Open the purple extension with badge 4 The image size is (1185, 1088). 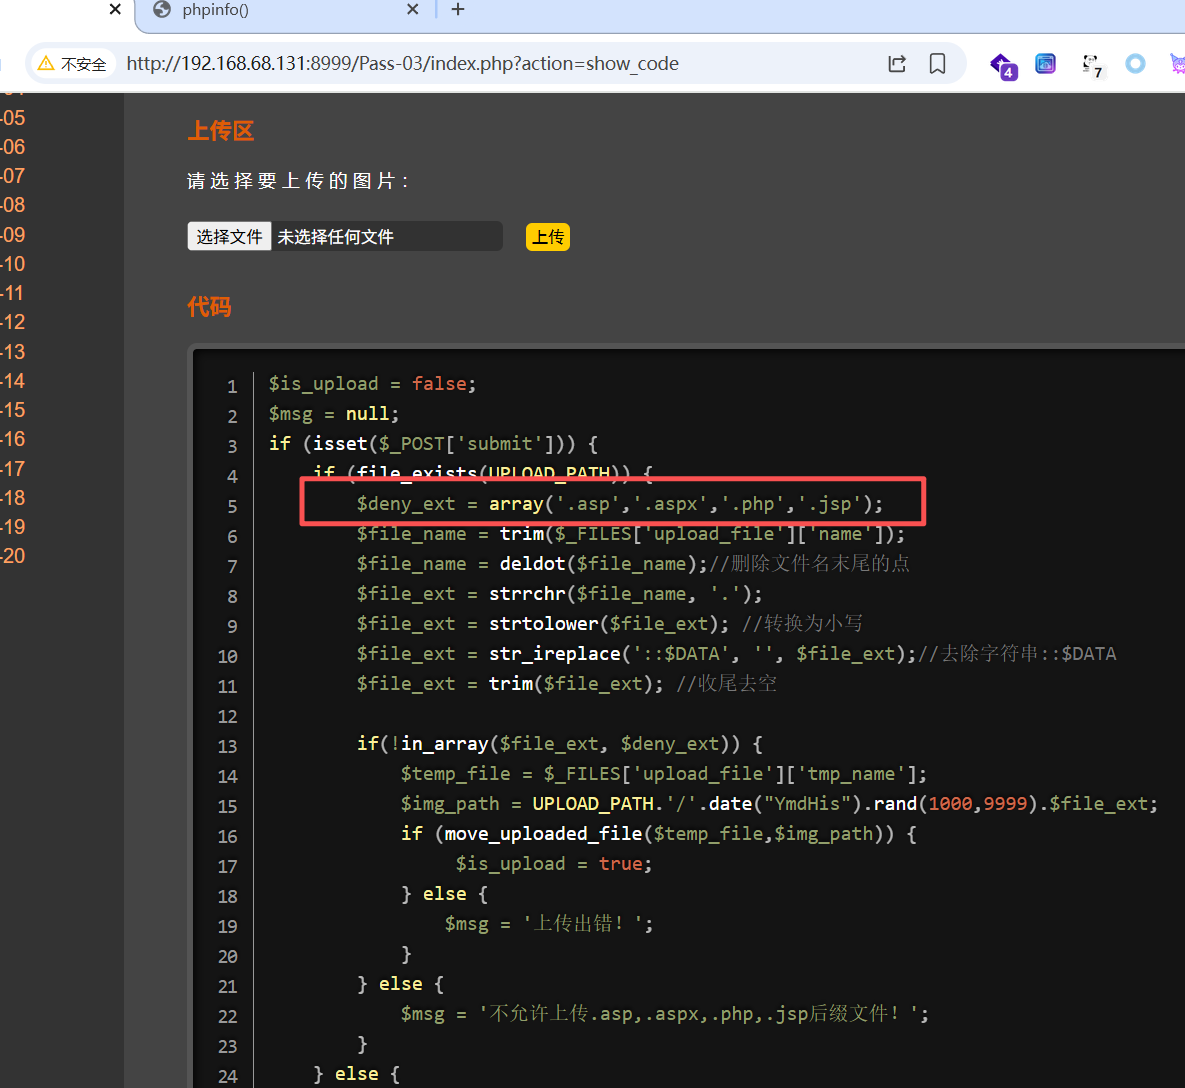[1003, 66]
